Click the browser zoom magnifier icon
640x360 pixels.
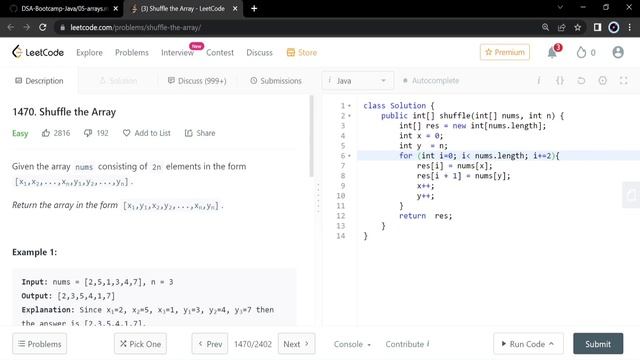tap(545, 27)
